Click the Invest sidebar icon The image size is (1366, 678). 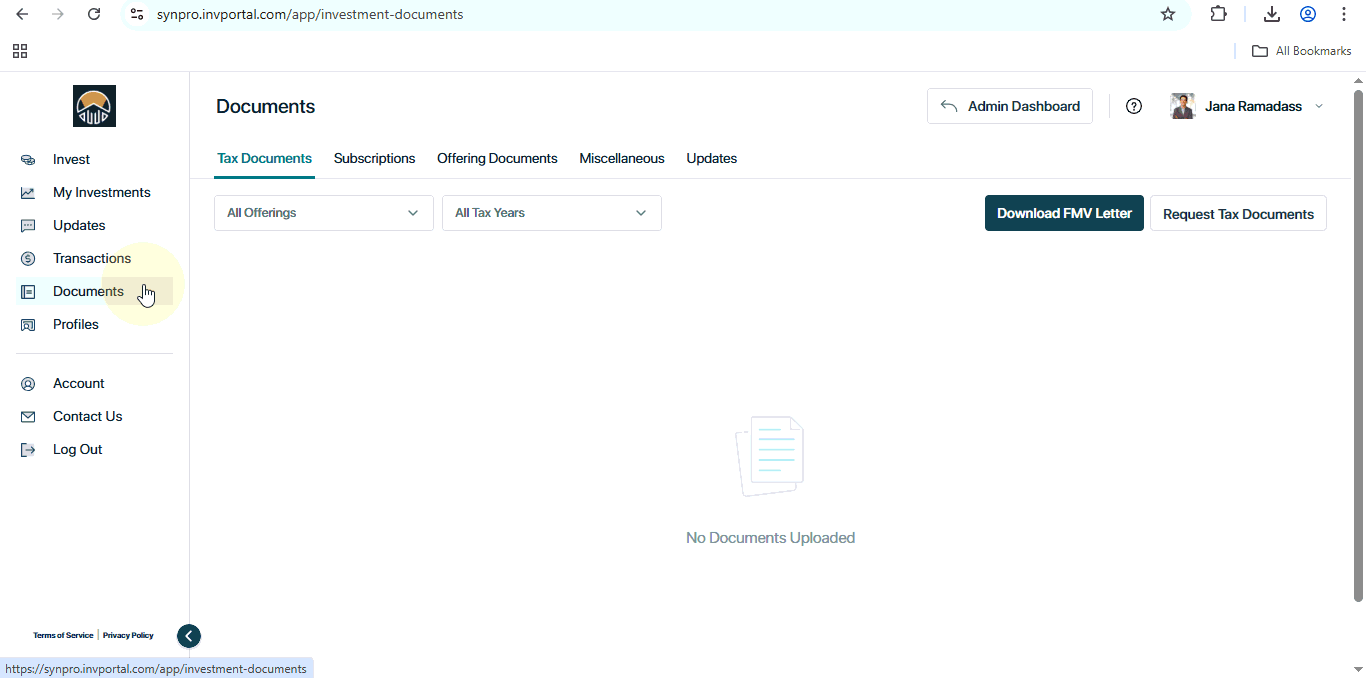click(28, 160)
